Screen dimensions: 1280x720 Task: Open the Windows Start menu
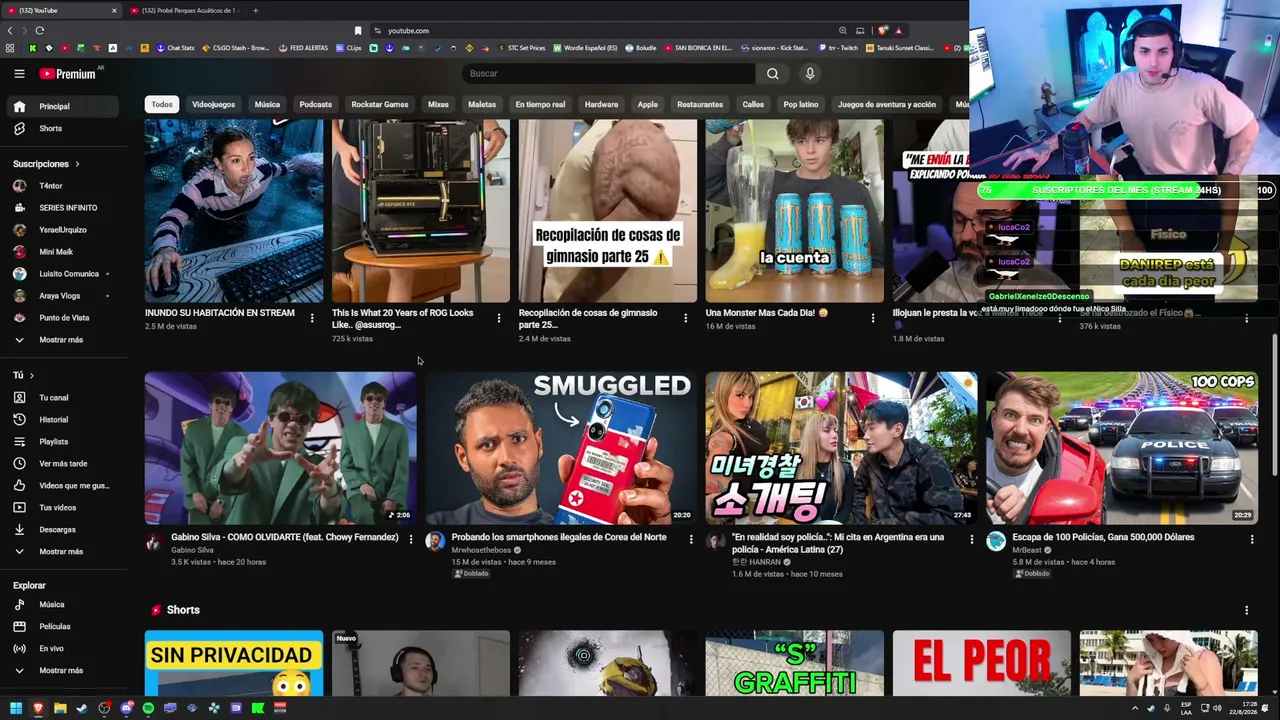(x=16, y=708)
